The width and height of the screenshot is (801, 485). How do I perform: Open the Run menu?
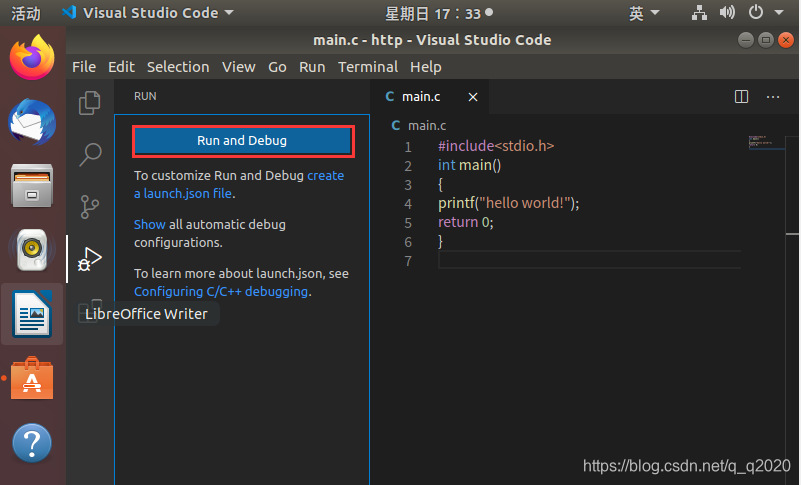point(312,67)
